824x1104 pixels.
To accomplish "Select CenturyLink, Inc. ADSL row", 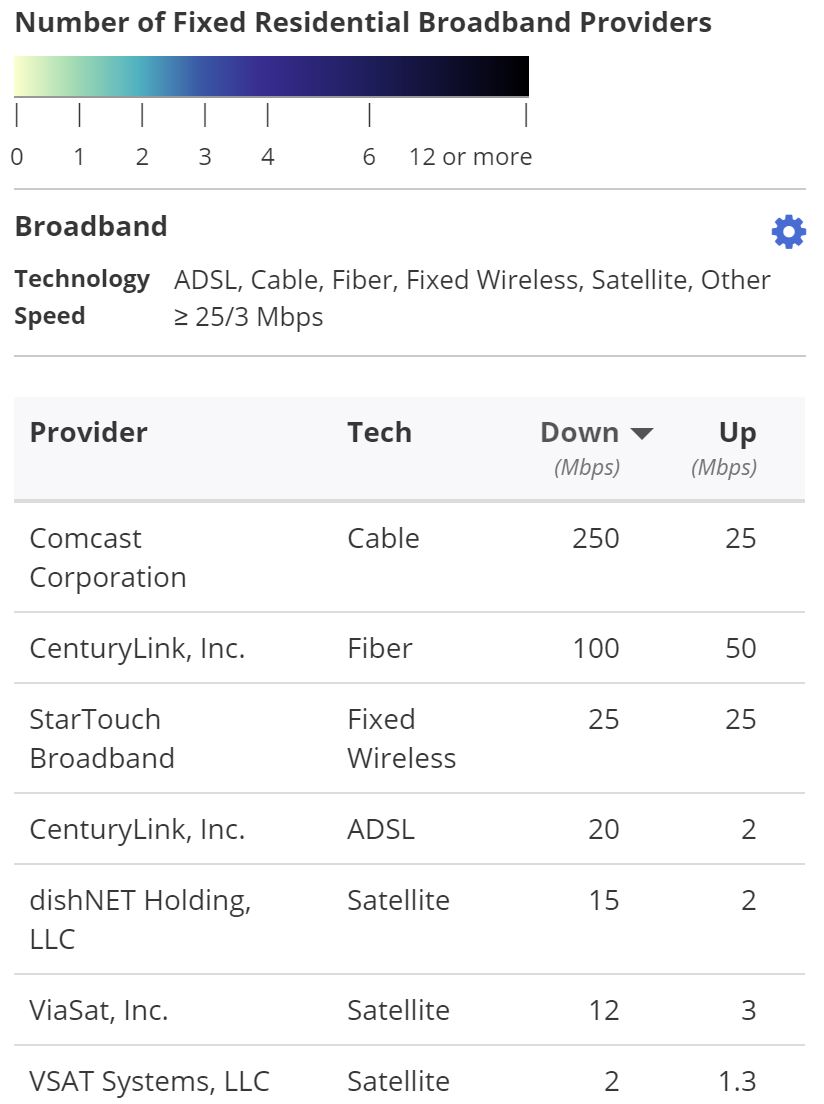I will click(x=409, y=829).
